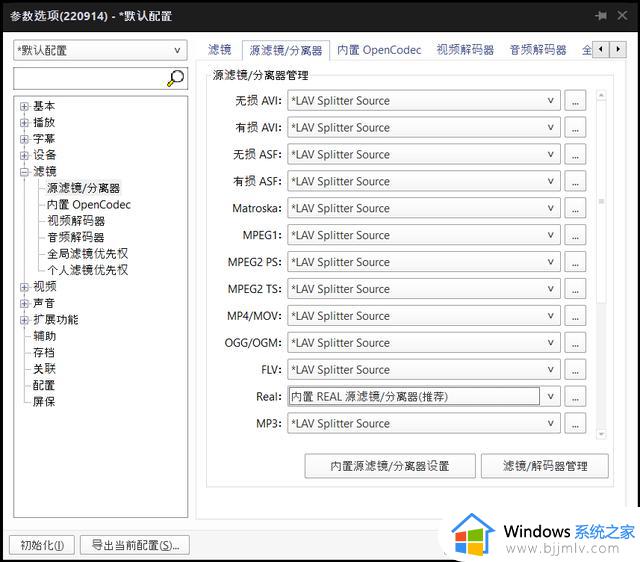Screen dimensions: 640x562
Task: Open the Matroska browse '...' button
Action: pos(575,208)
